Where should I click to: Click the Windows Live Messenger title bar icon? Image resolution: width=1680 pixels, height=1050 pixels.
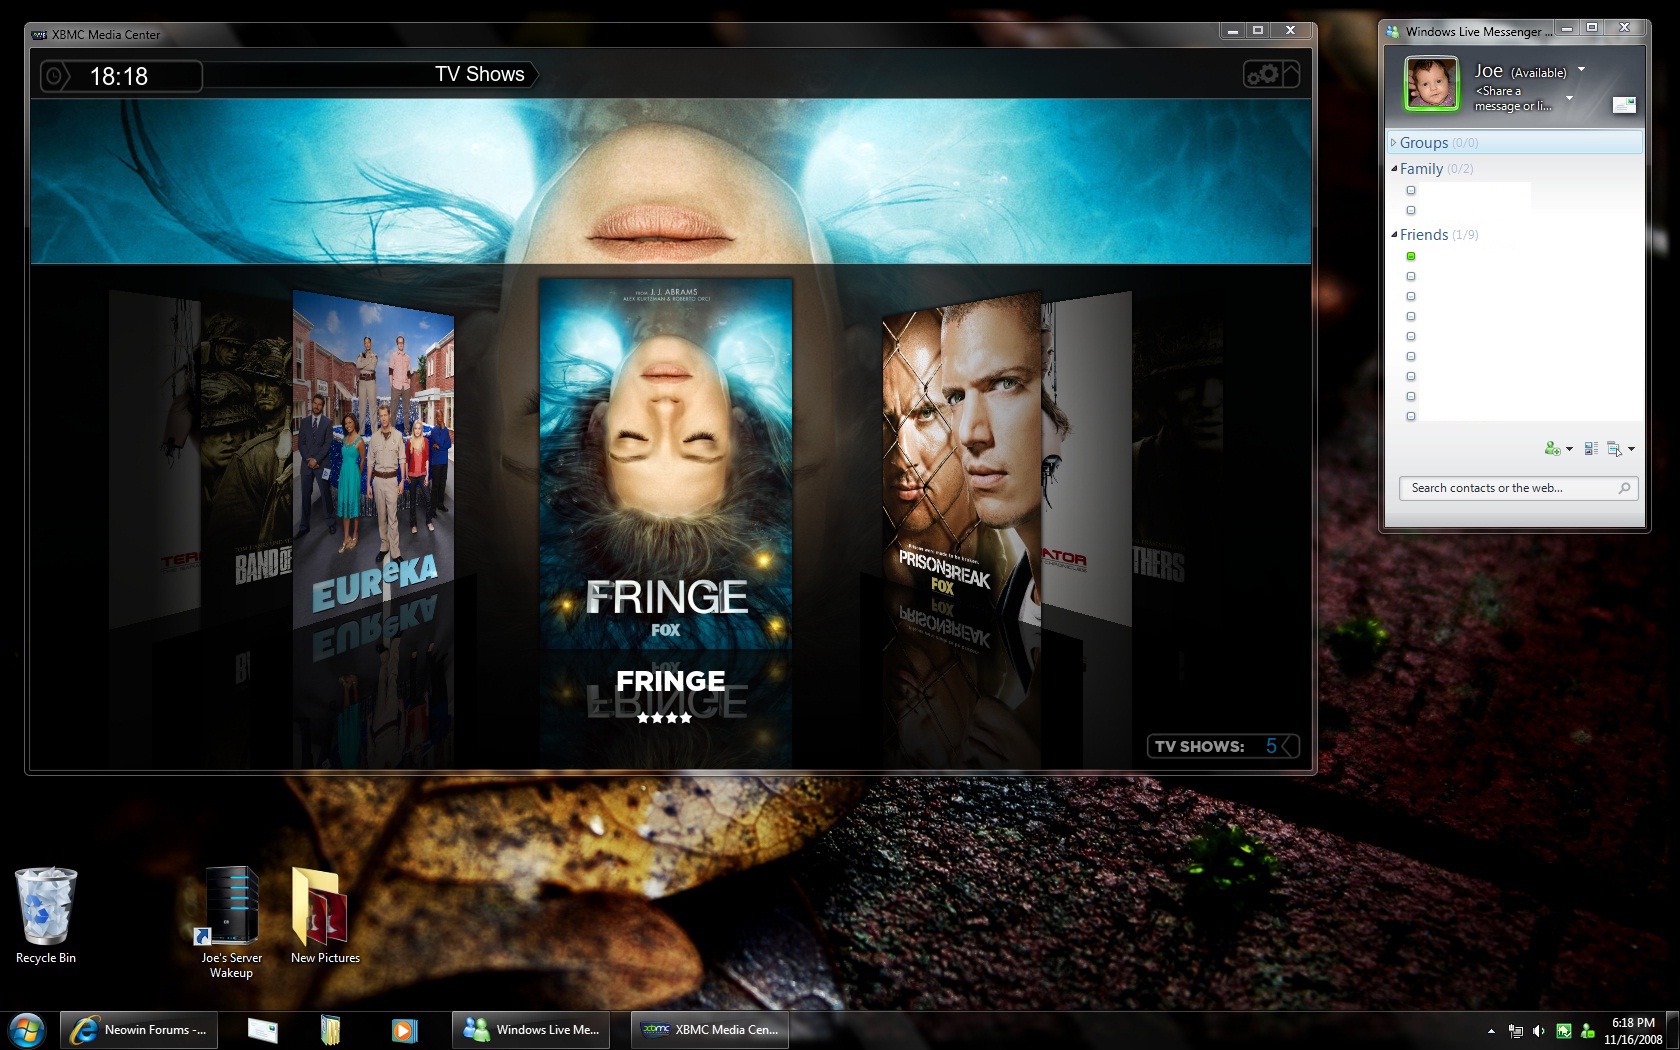[x=1392, y=32]
